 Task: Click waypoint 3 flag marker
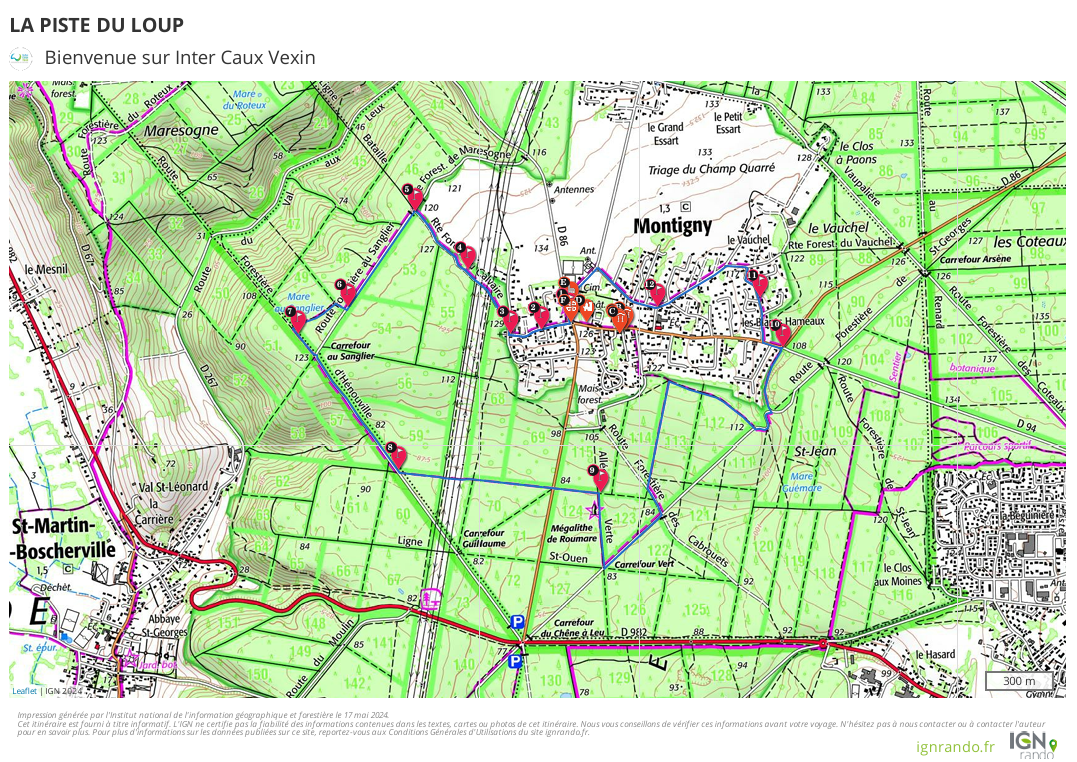click(x=511, y=320)
